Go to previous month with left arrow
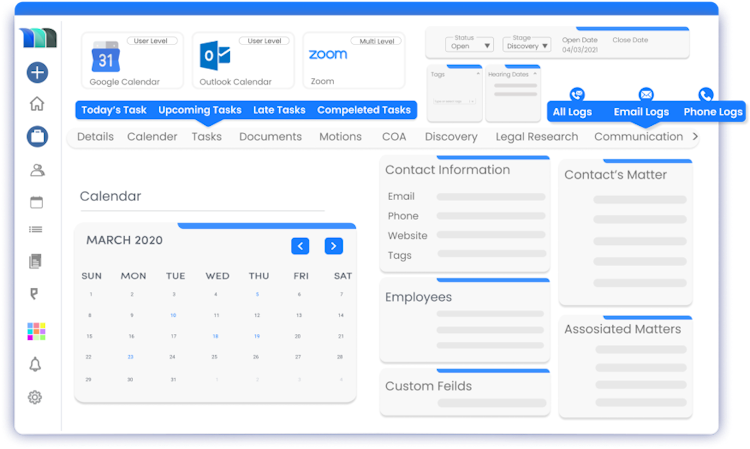Image resolution: width=750 pixels, height=449 pixels. coord(300,246)
